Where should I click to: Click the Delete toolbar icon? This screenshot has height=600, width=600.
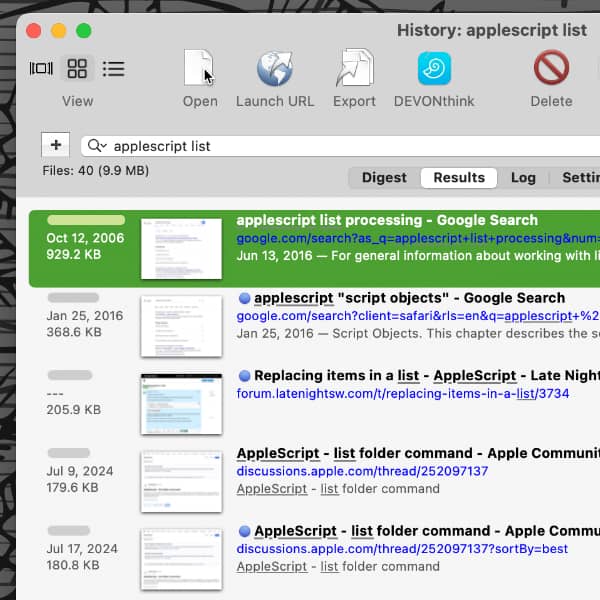[x=551, y=68]
